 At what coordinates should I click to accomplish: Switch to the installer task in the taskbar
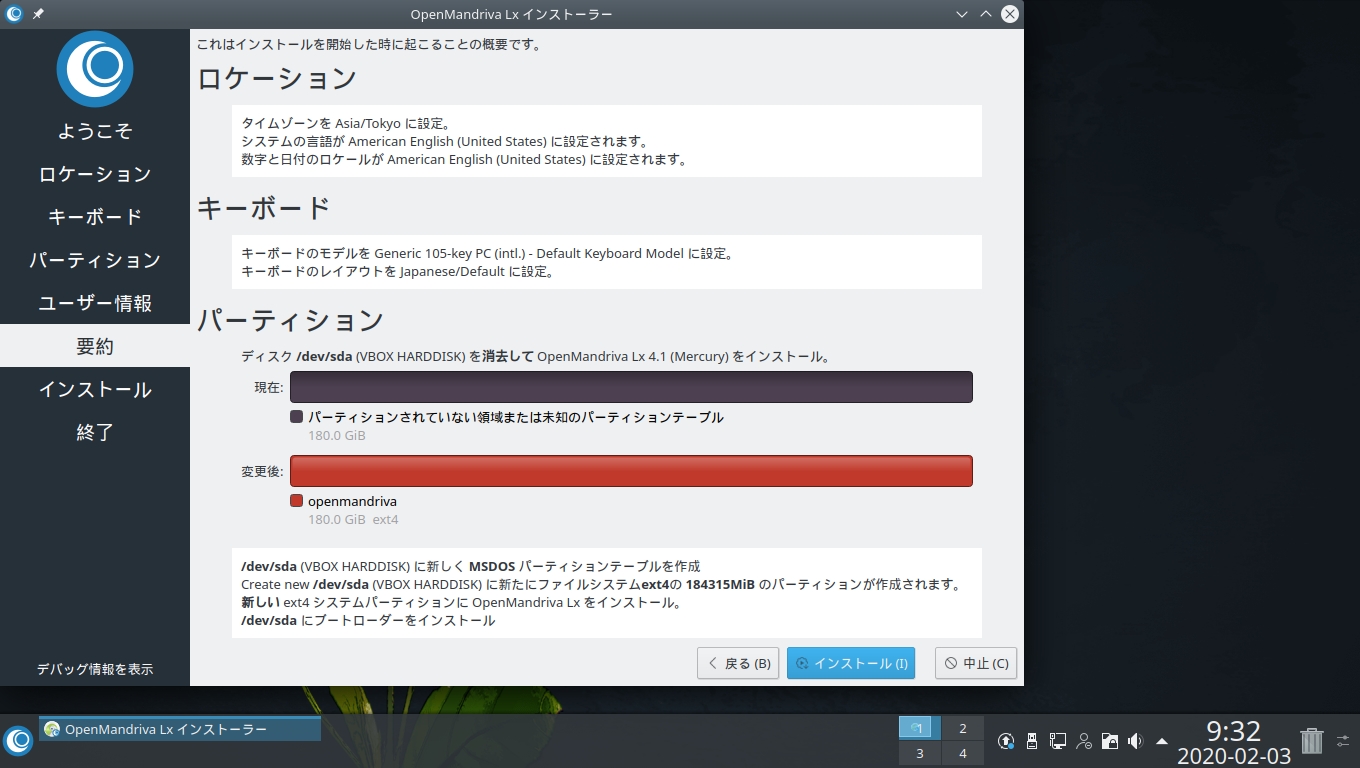180,729
